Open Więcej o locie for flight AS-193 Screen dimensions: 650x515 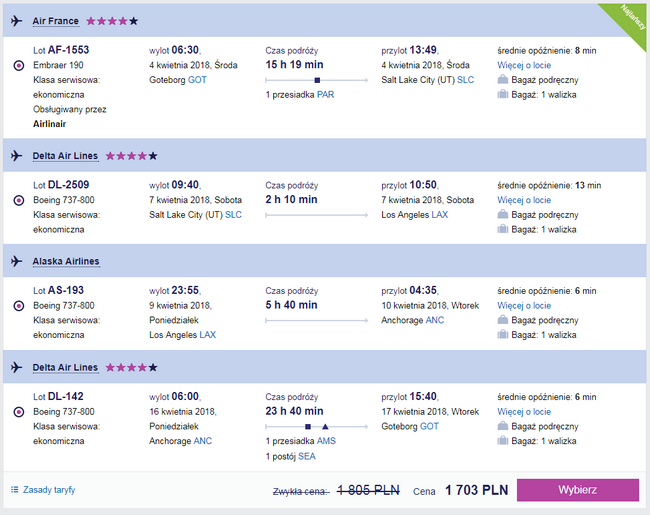(524, 306)
